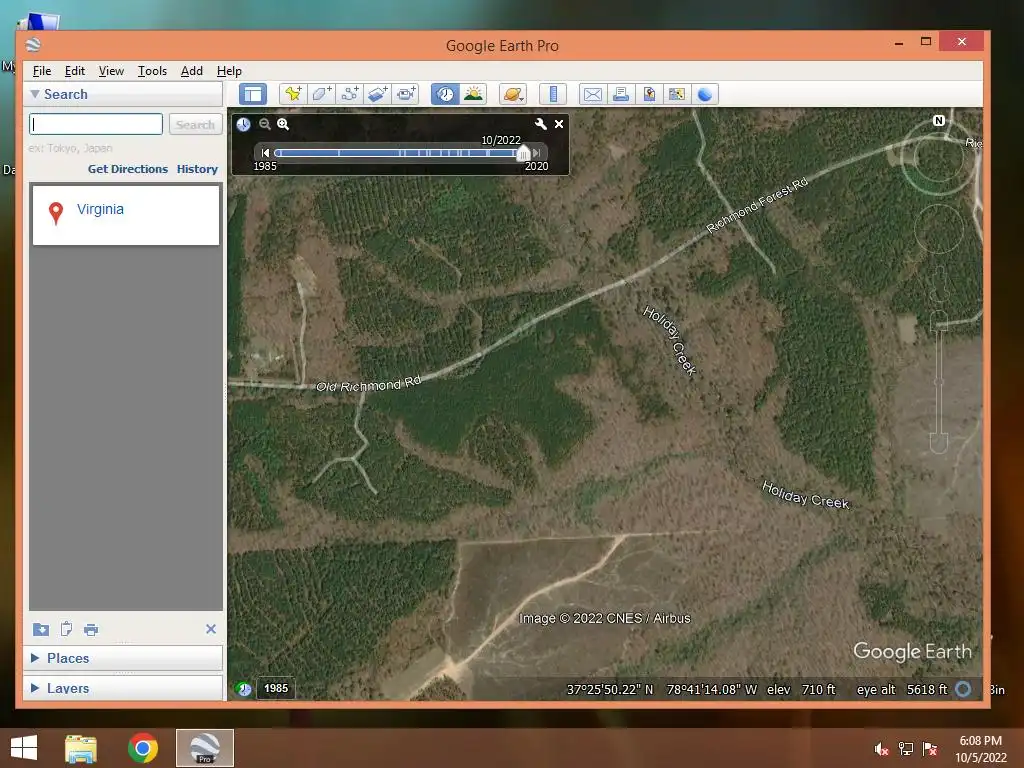This screenshot has height=768, width=1024.
Task: Open search History link
Action: click(x=197, y=168)
